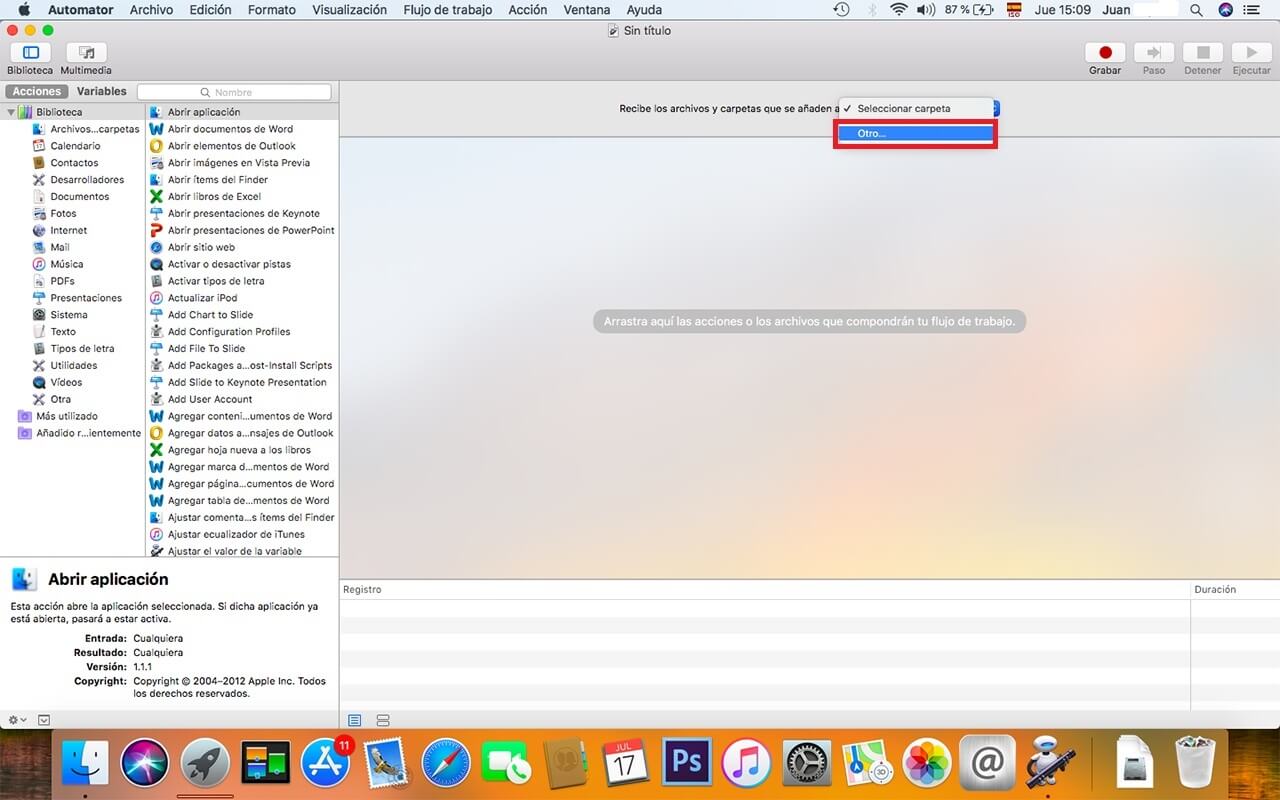Viewport: 1280px width, 800px height.
Task: Click Spotlight search icon in menu bar
Action: (1196, 10)
